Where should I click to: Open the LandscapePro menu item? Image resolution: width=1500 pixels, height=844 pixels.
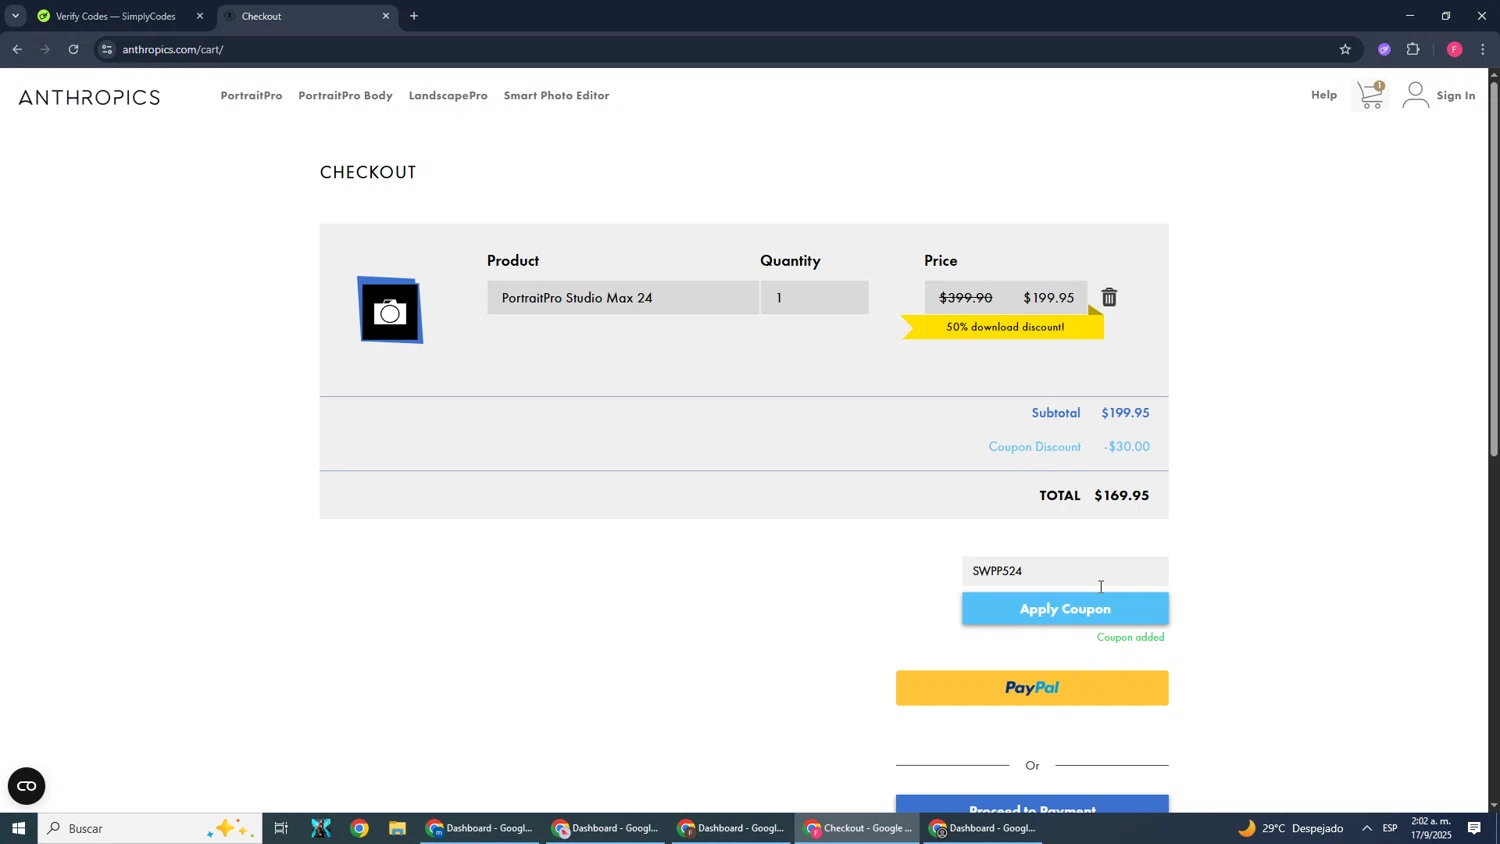click(x=448, y=96)
